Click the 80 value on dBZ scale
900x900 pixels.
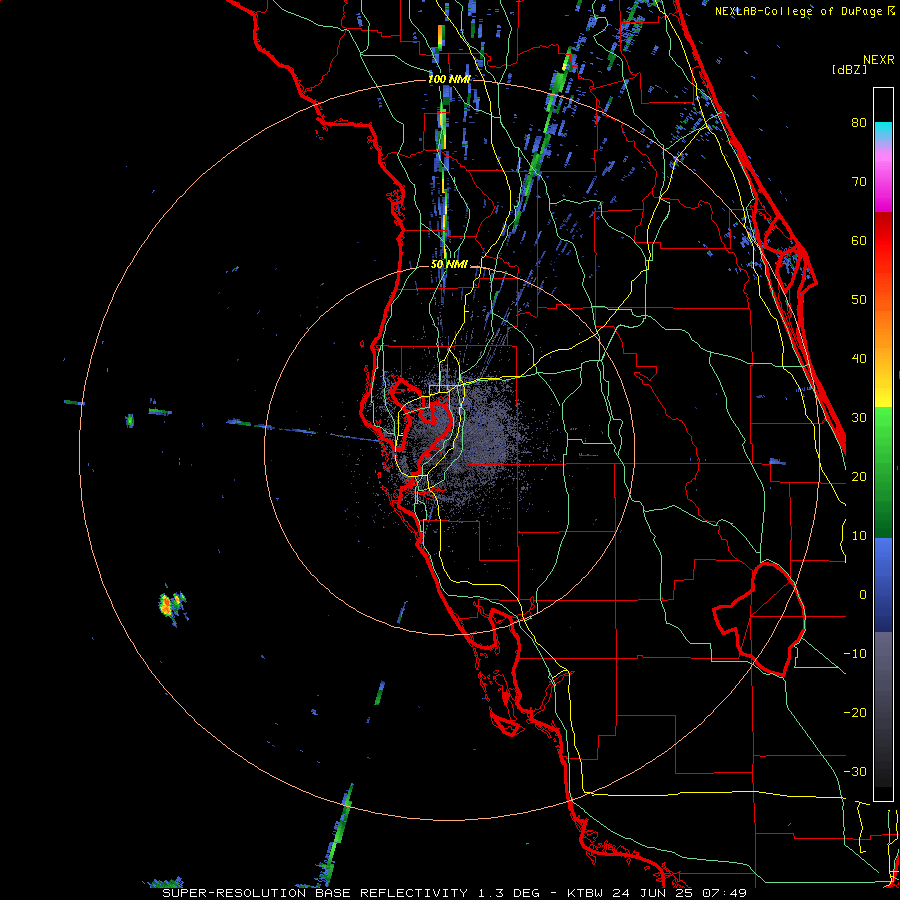(x=859, y=123)
